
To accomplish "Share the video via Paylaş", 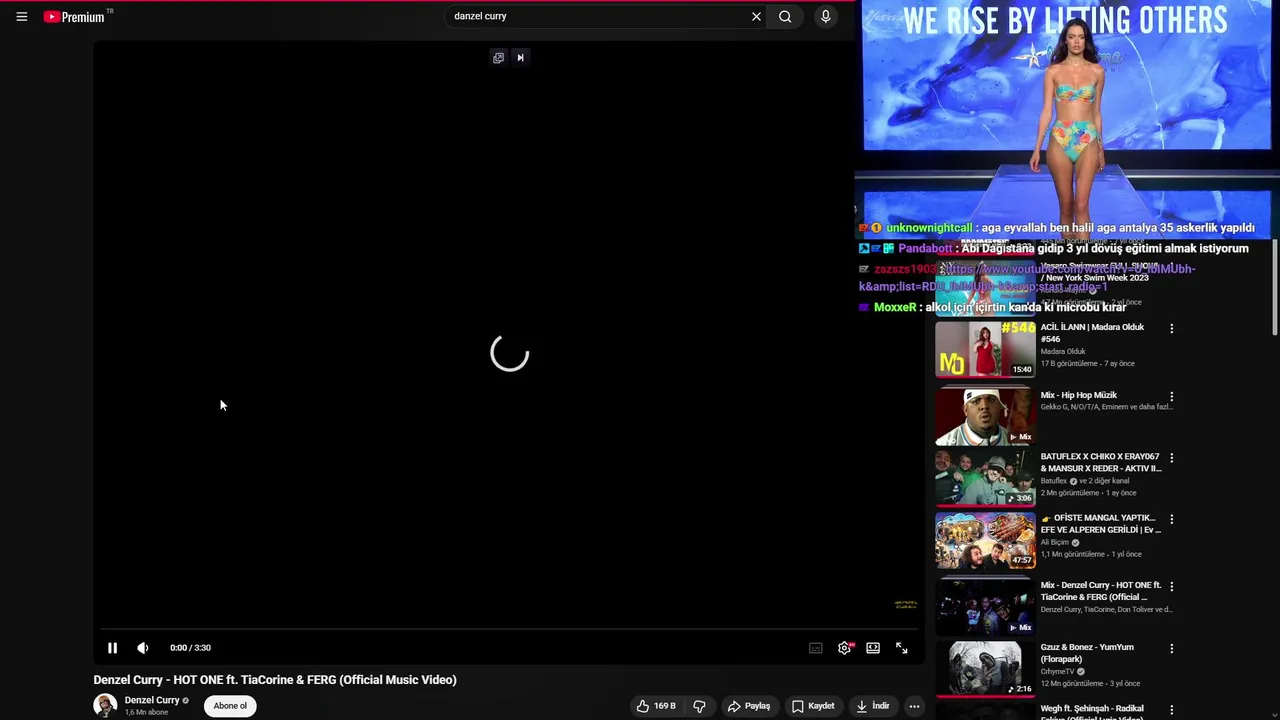I will point(749,706).
